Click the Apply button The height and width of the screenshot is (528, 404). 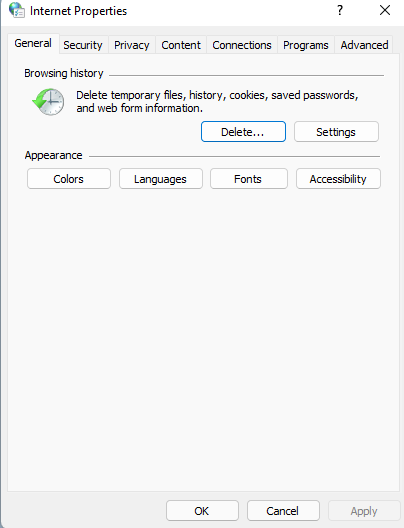coord(364,511)
